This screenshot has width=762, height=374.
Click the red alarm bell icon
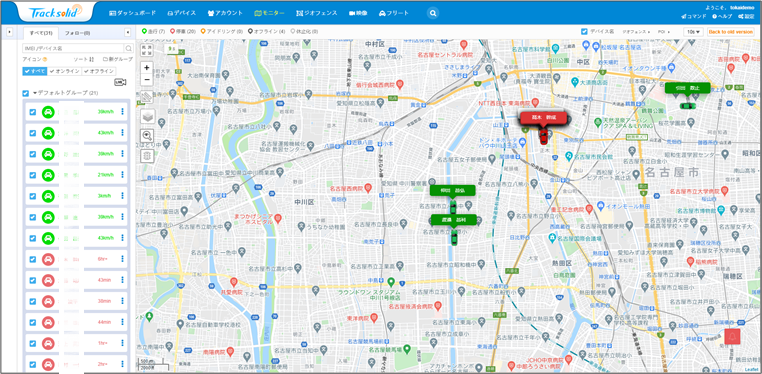pyautogui.click(x=732, y=336)
